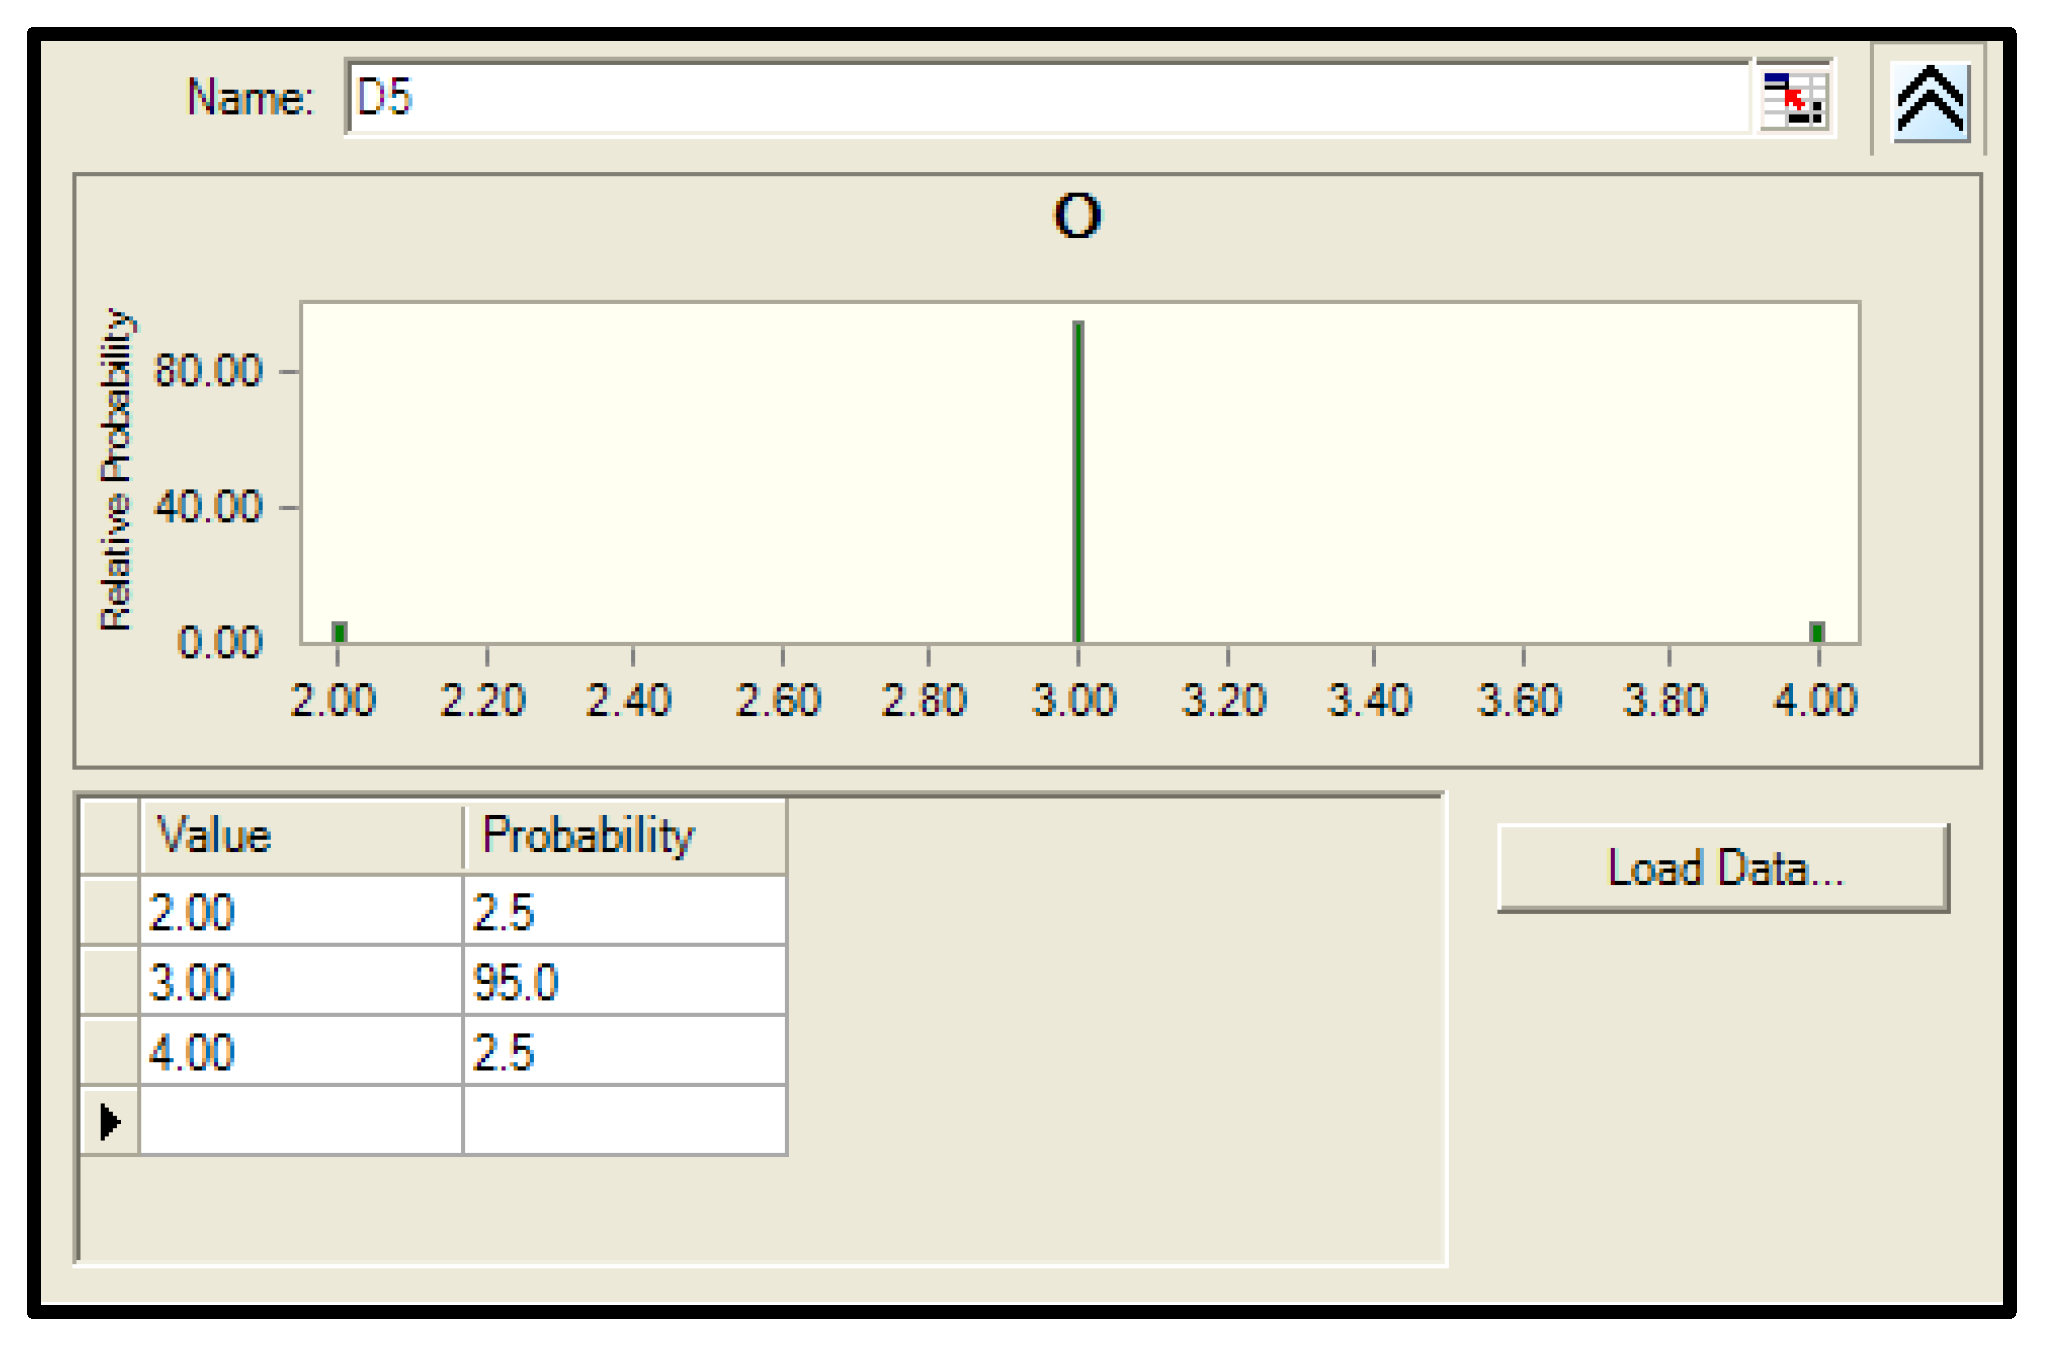The image size is (2049, 1349).
Task: Click the empty Probability cell in the new row
Action: pyautogui.click(x=624, y=1121)
